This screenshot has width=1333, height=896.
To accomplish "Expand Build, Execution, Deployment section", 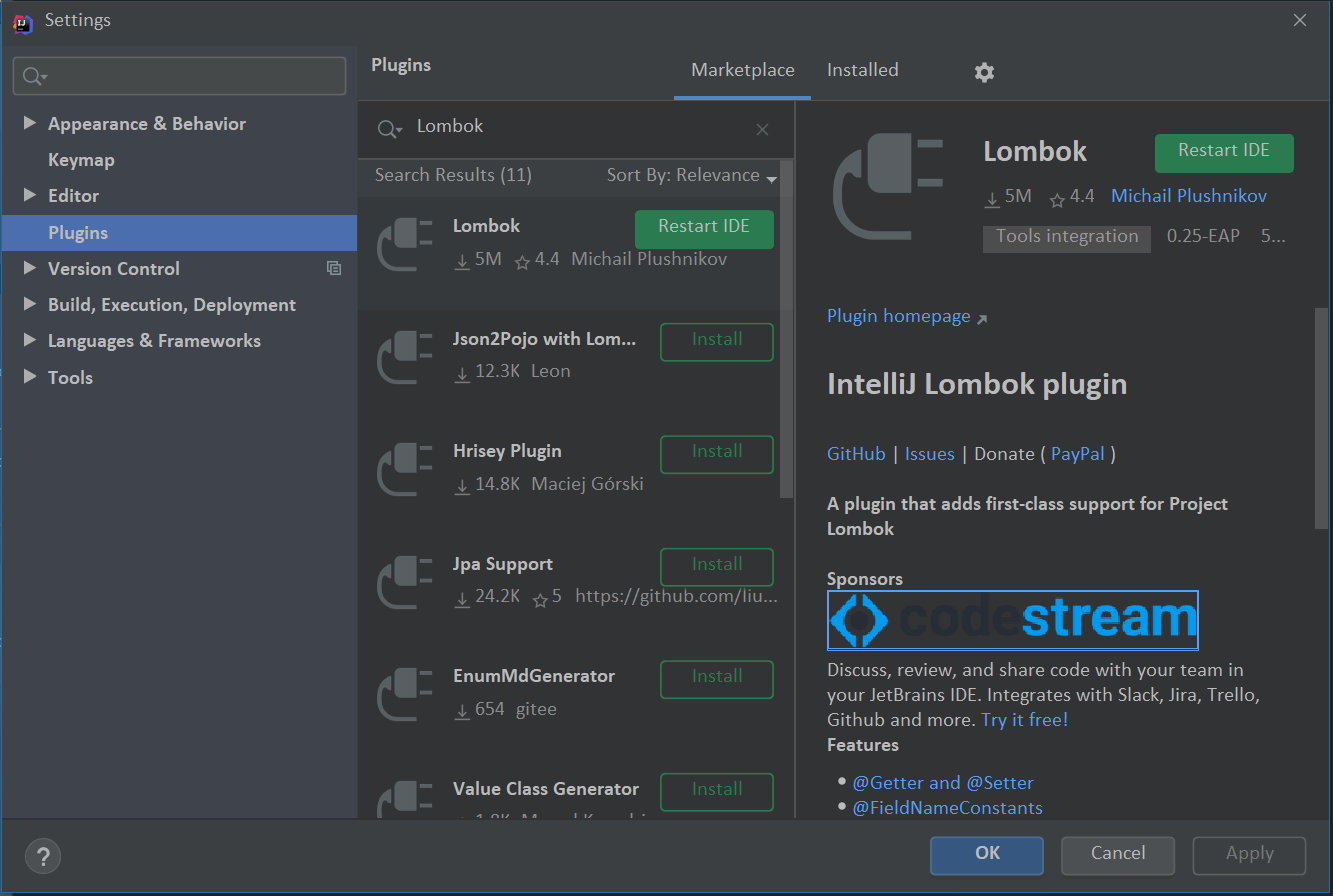I will [x=29, y=304].
